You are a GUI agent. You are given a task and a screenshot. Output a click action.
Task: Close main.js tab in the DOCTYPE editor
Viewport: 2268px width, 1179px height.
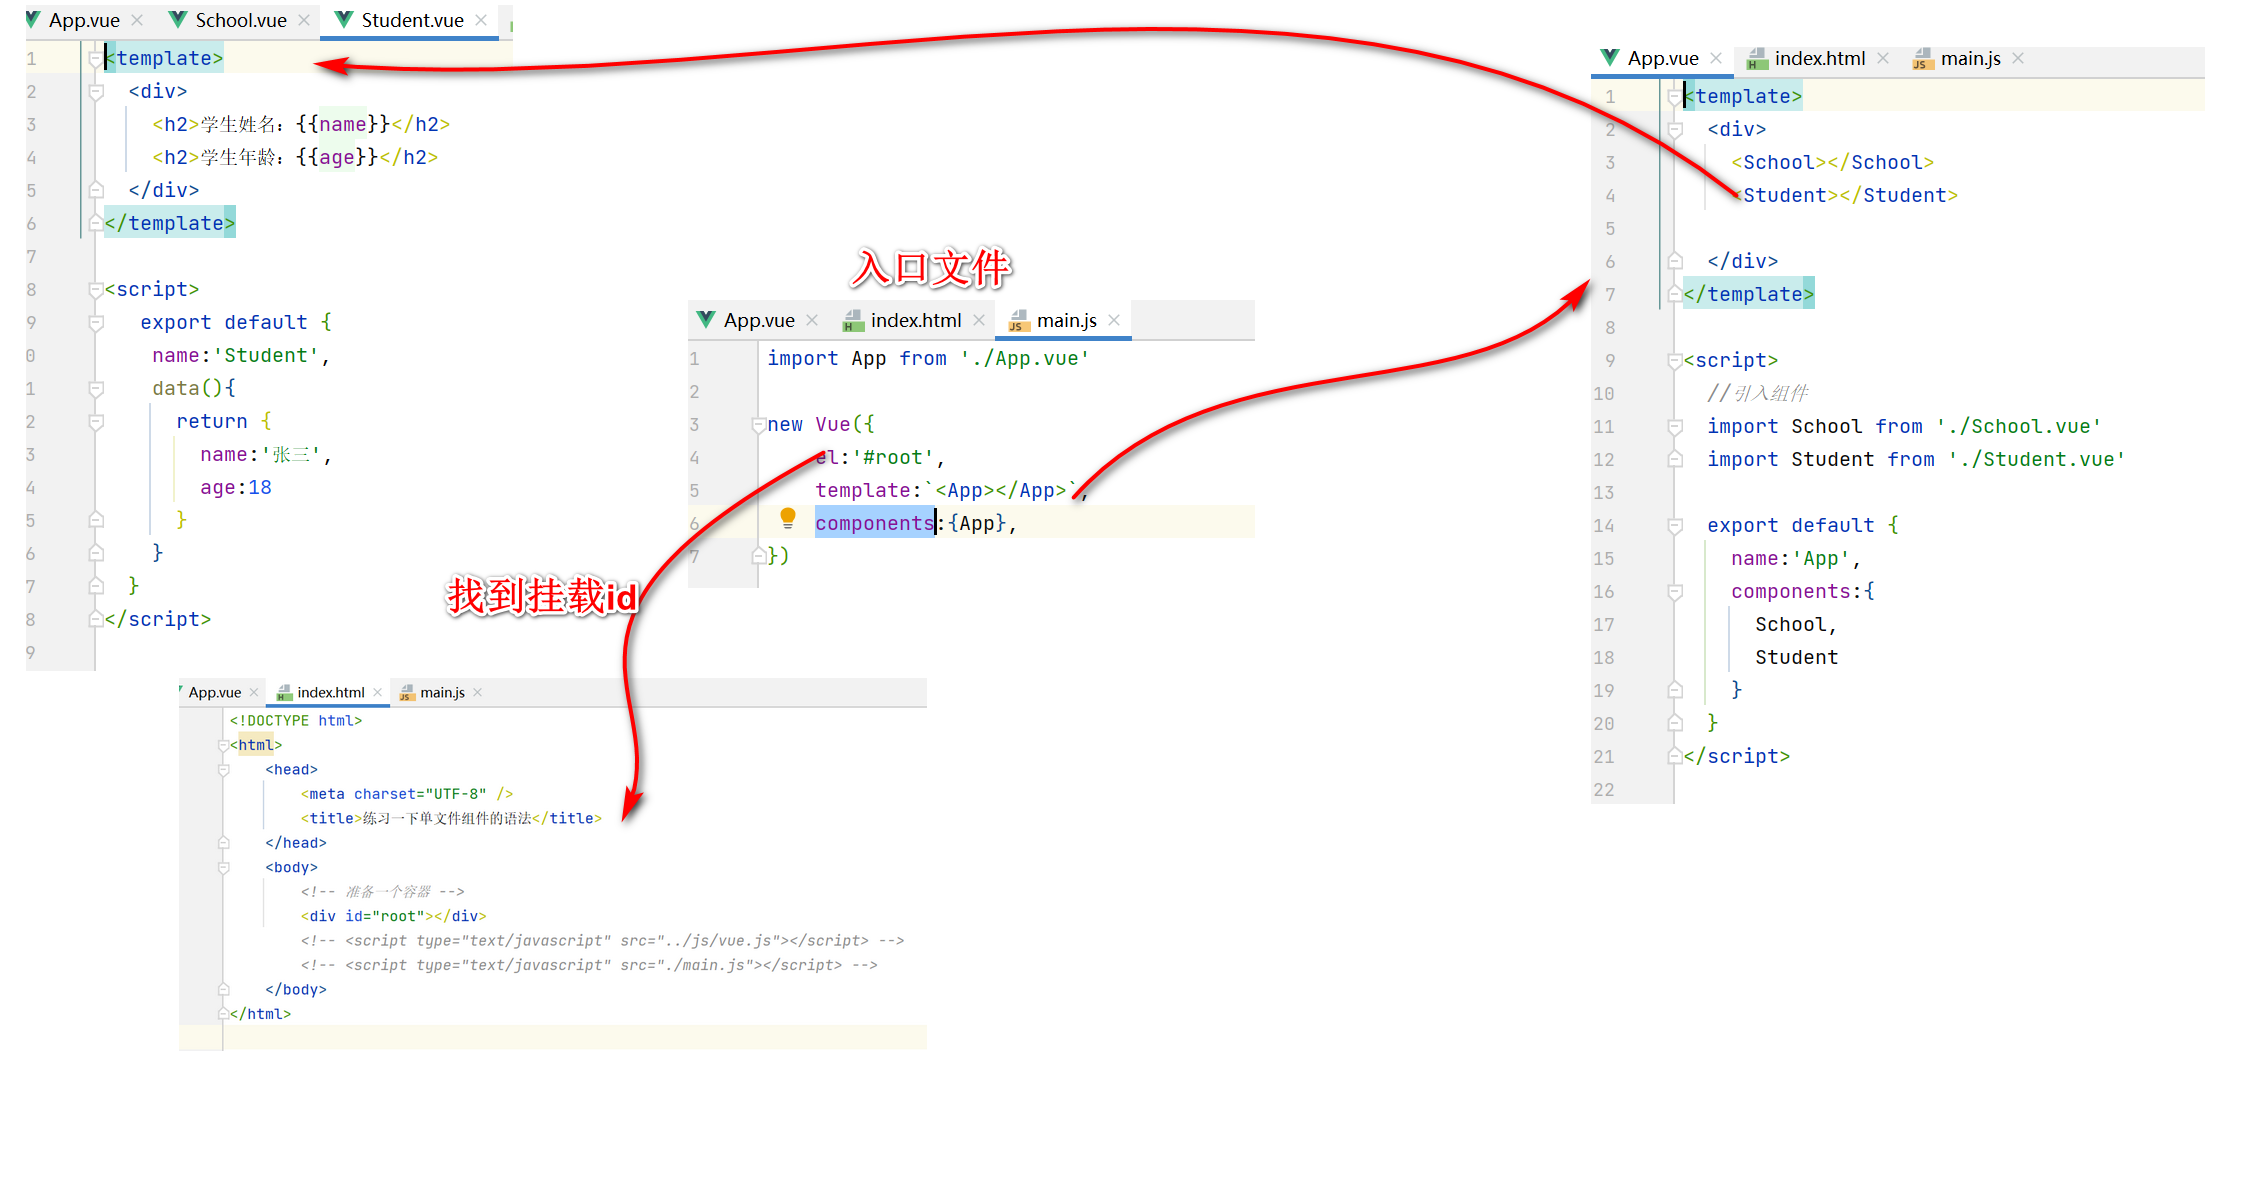478,692
